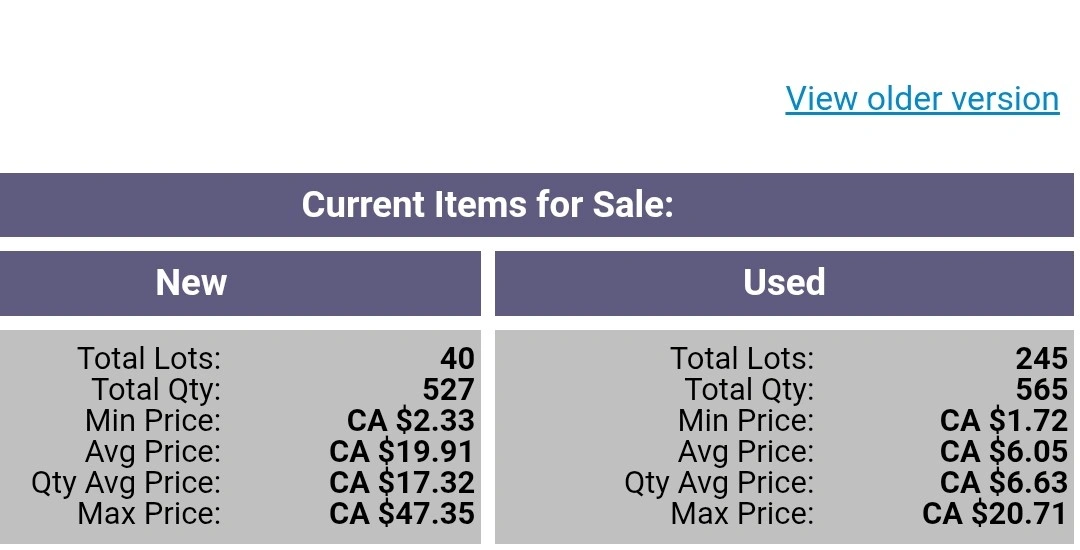Click New Max Price CA $47.35
The height and width of the screenshot is (550, 1080).
[x=402, y=514]
